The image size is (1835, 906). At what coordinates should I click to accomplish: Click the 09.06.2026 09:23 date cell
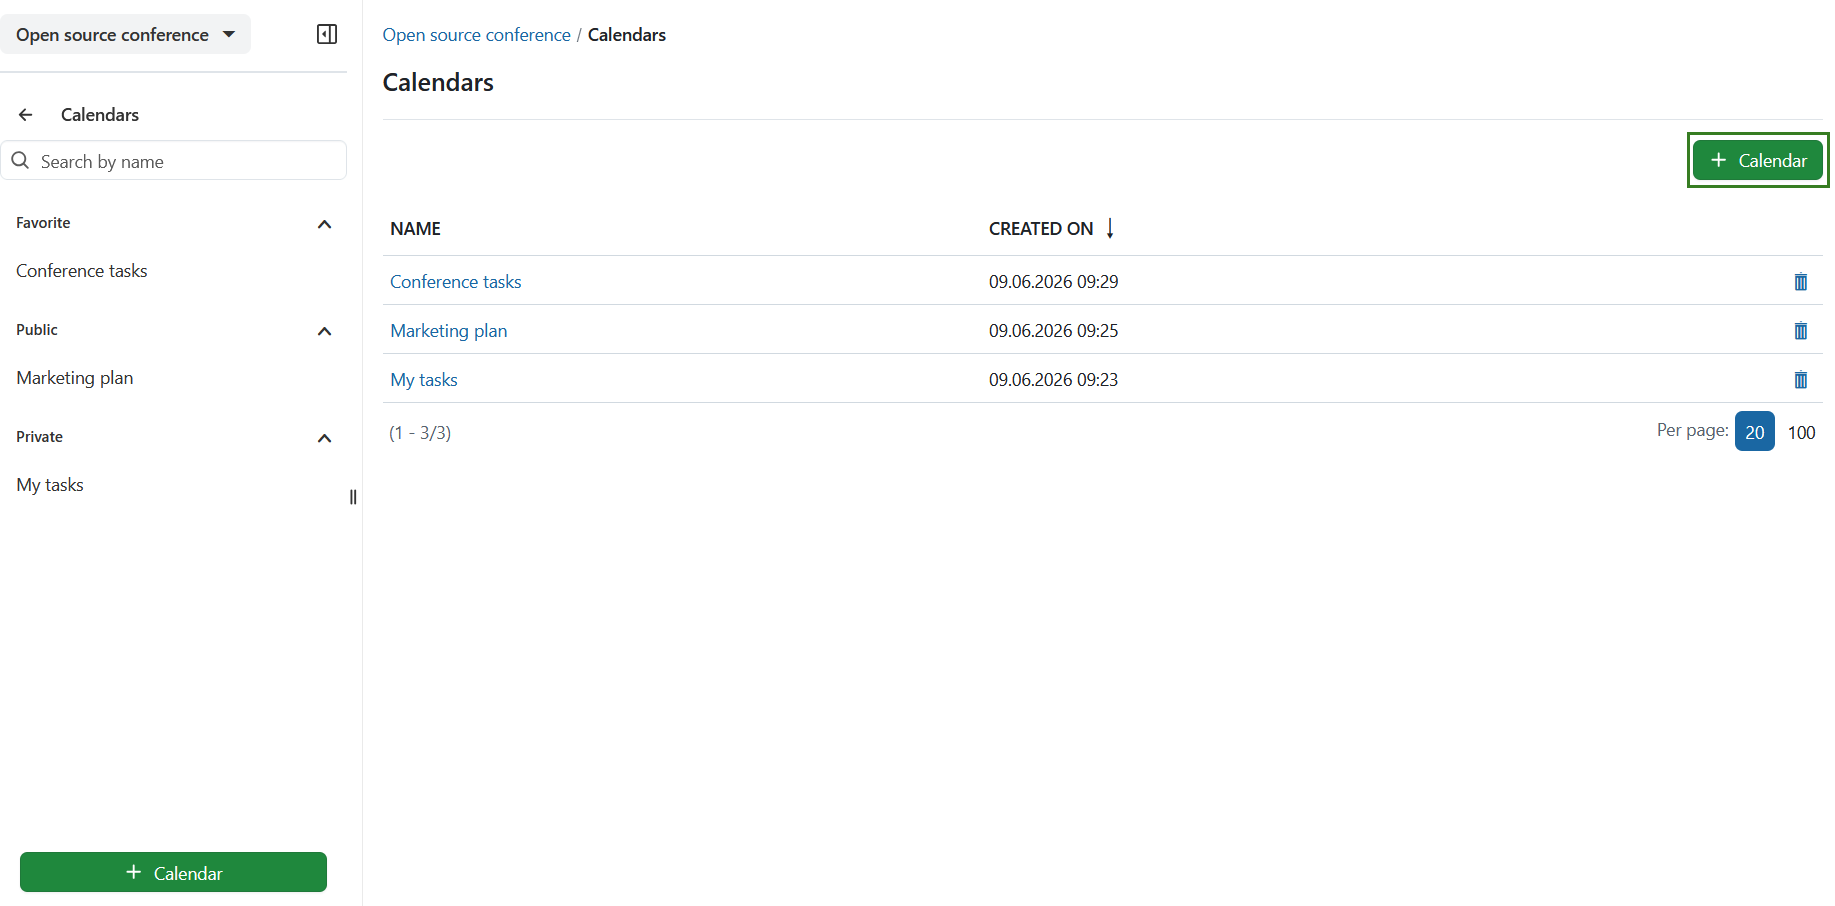tap(1054, 380)
